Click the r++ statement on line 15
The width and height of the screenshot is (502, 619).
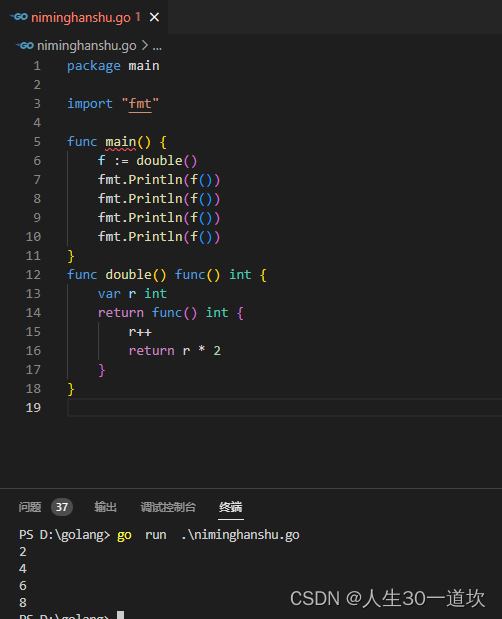pos(140,332)
